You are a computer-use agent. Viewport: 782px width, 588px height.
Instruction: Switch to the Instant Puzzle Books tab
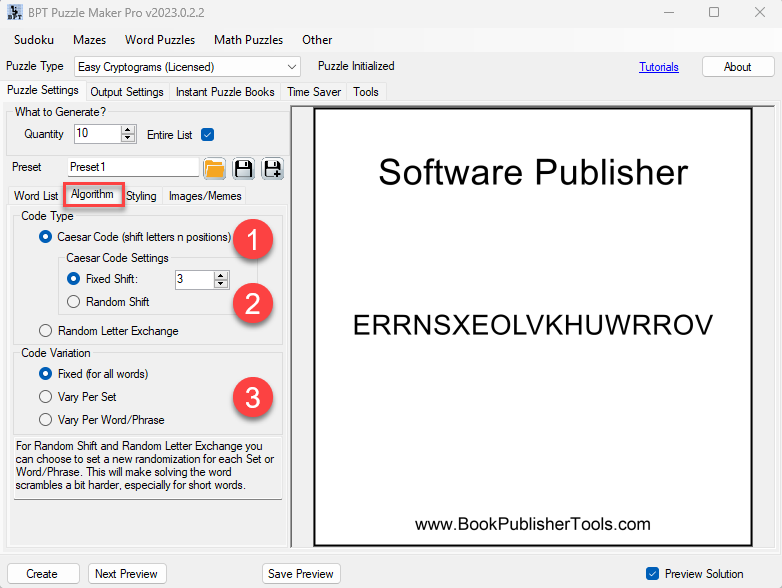click(225, 92)
